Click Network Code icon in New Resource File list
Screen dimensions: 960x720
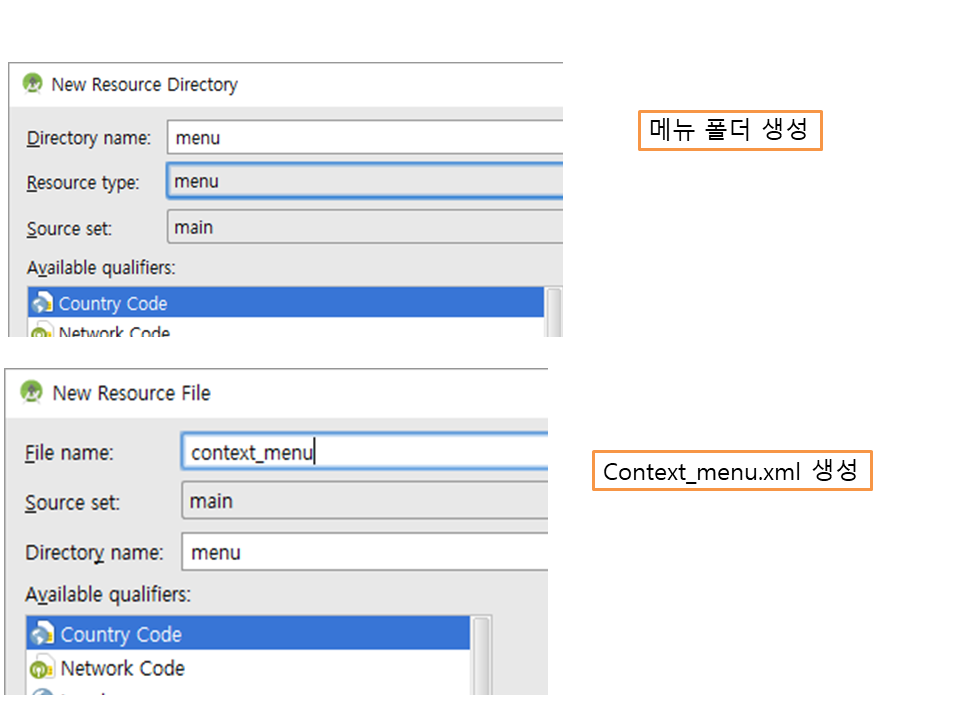click(x=43, y=668)
